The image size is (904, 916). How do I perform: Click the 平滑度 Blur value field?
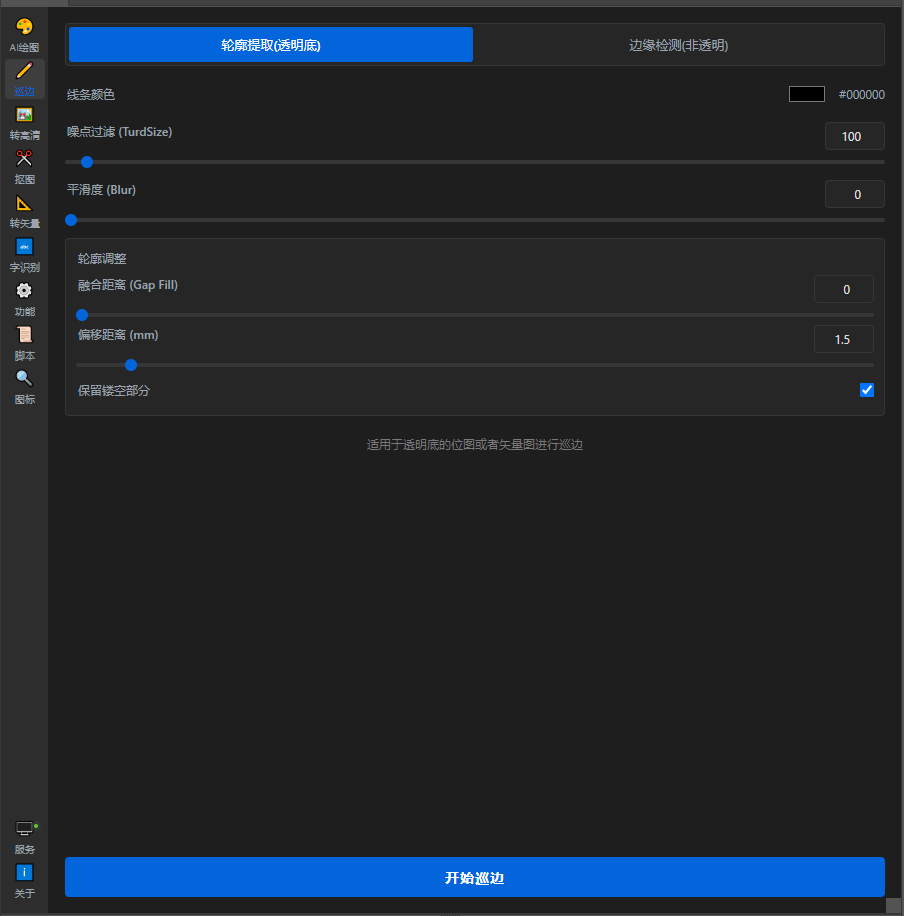pos(854,194)
